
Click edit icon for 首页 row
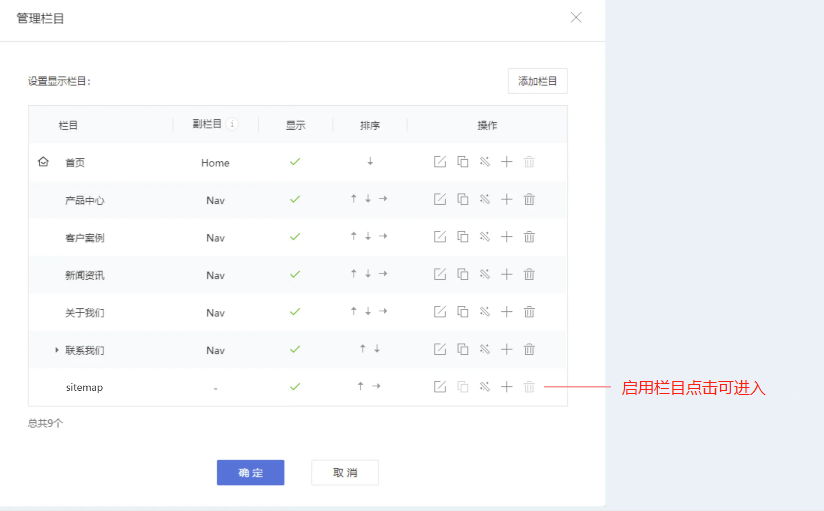439,162
